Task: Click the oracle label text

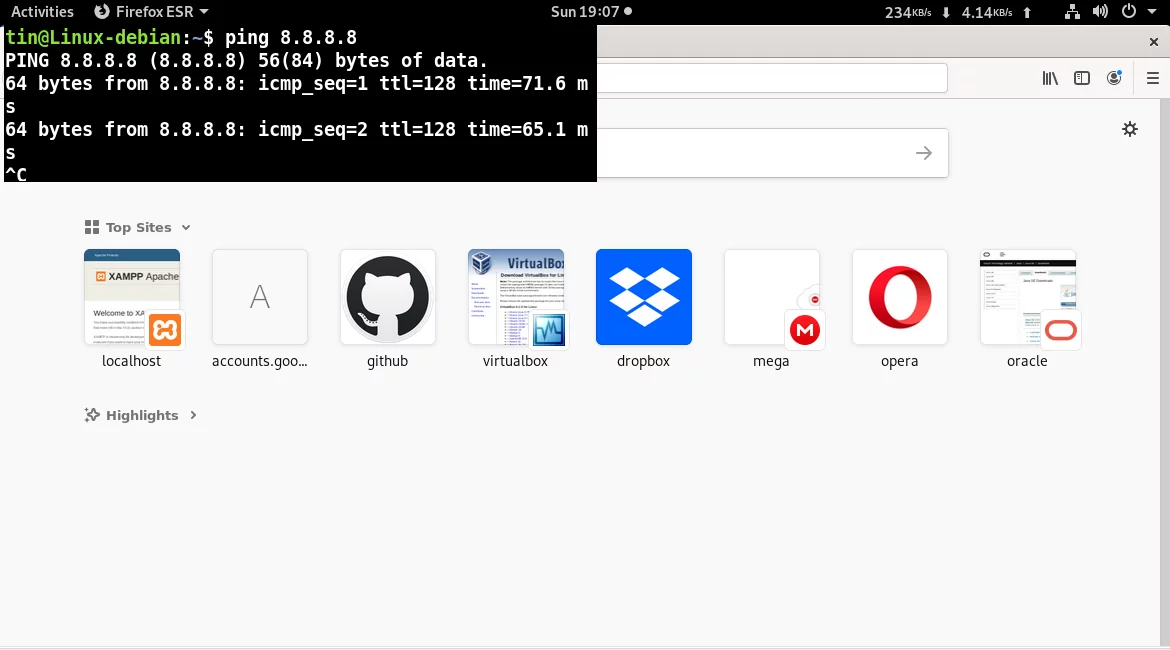Action: click(x=1027, y=361)
